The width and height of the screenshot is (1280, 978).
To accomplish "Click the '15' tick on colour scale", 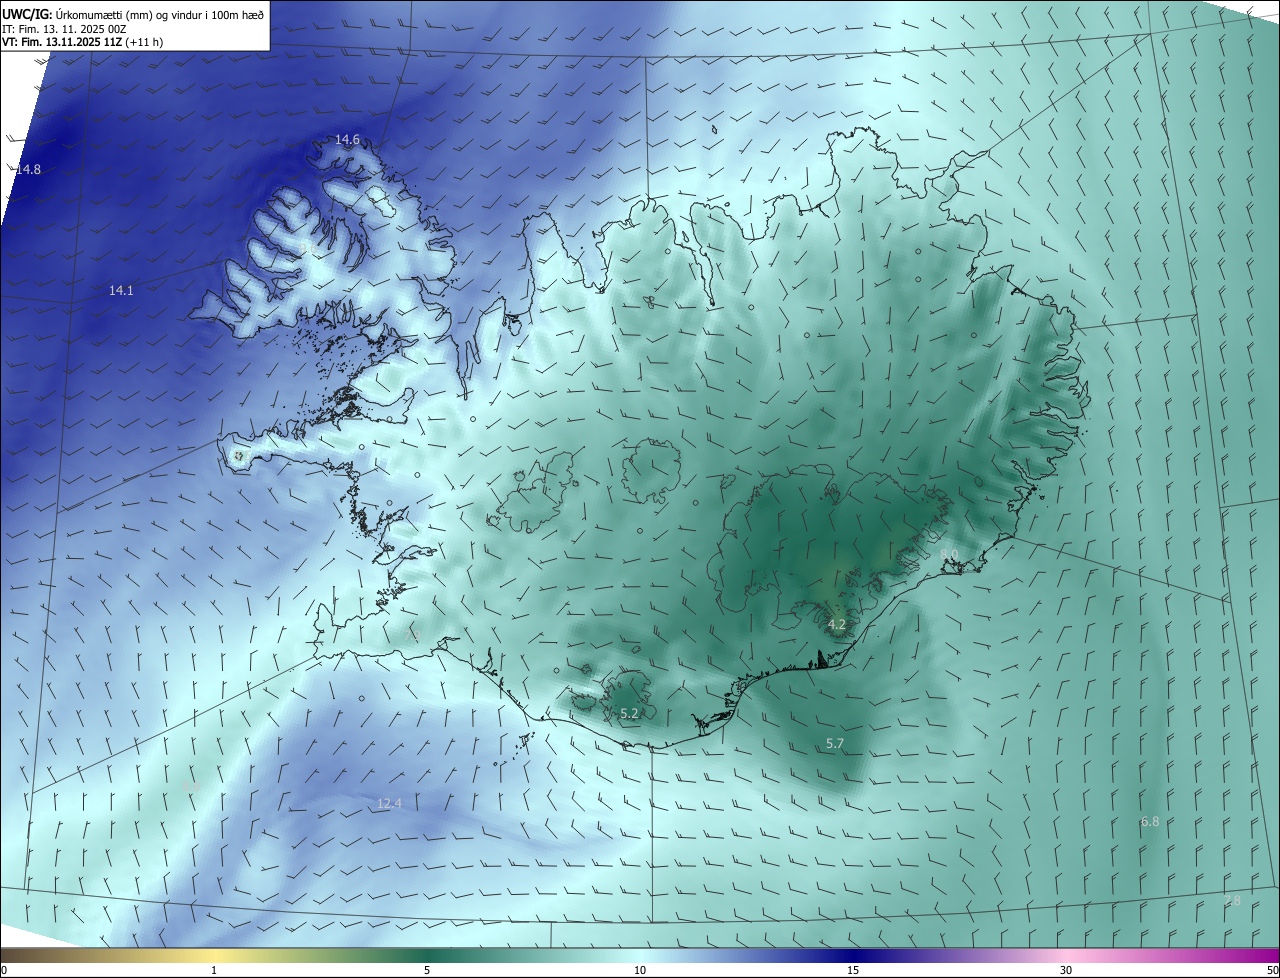I will 853,970.
